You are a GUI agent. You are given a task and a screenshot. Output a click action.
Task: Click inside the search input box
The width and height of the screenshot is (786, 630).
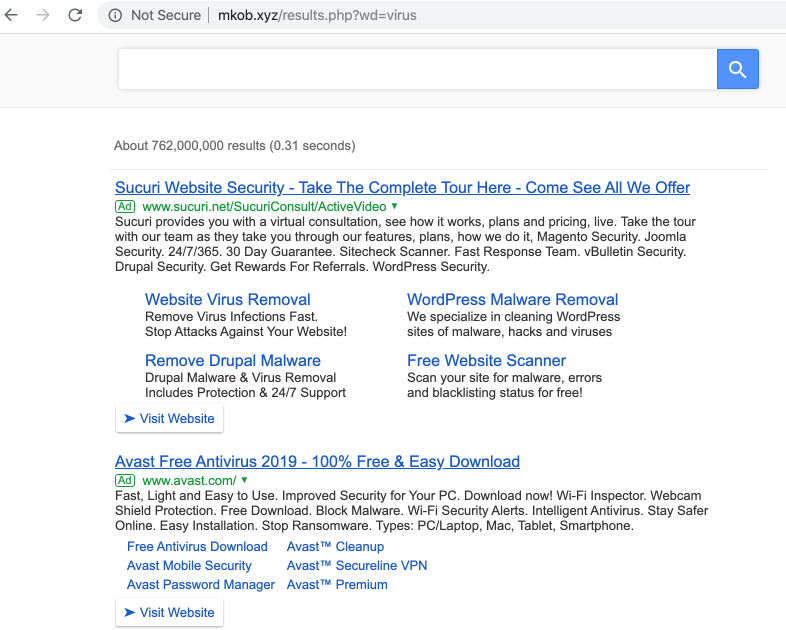[x=417, y=69]
